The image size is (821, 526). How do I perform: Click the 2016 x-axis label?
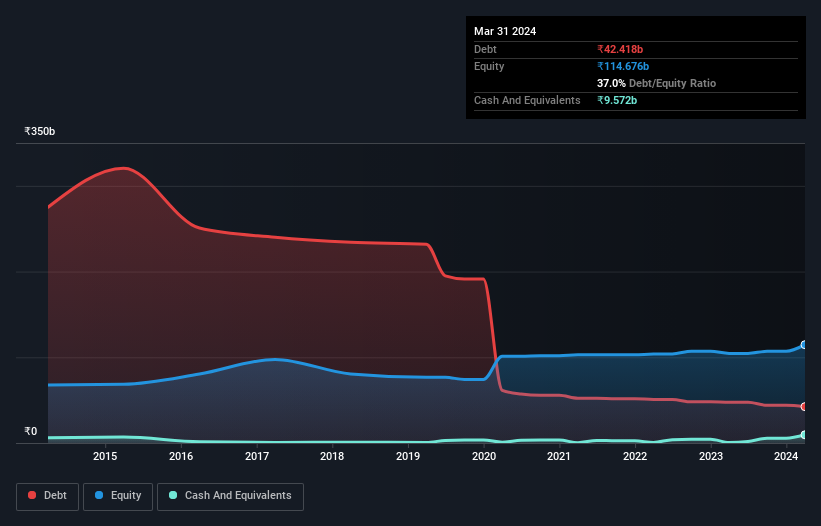(181, 456)
